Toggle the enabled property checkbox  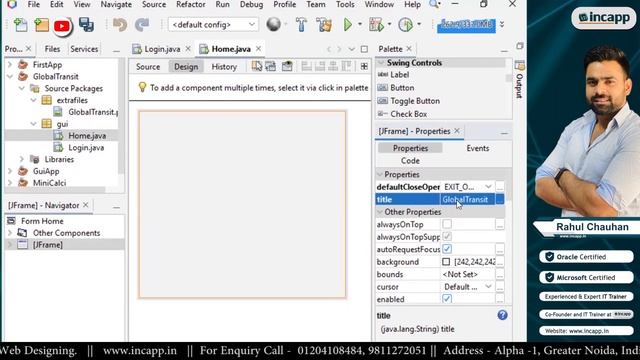(447, 299)
